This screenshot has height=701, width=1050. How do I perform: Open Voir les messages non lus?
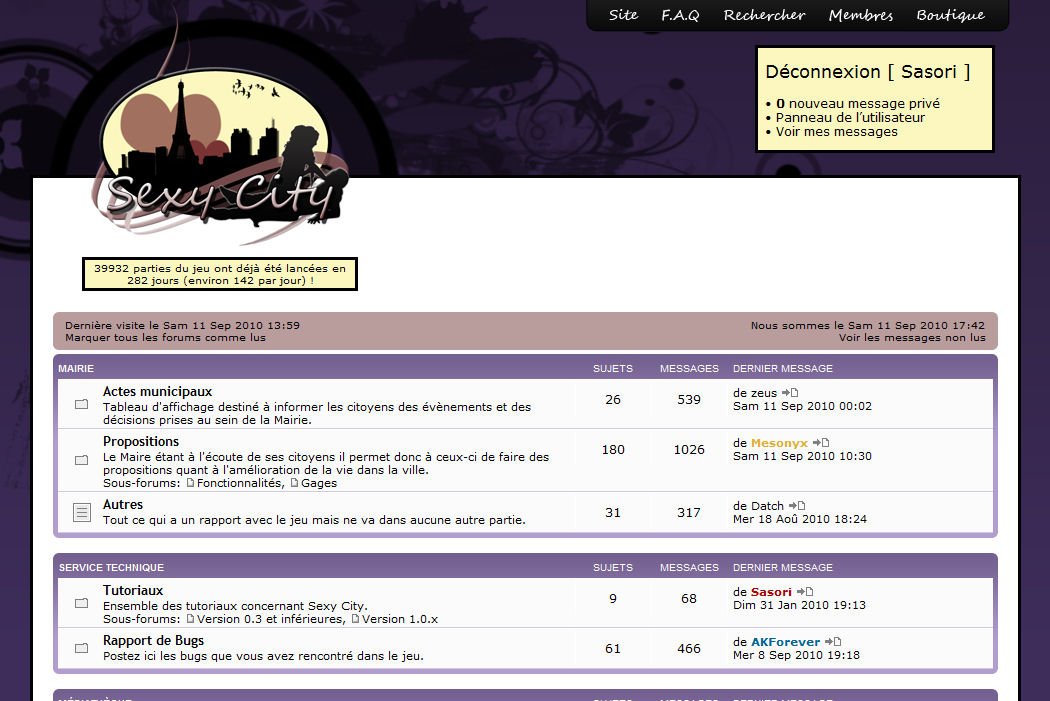(911, 338)
